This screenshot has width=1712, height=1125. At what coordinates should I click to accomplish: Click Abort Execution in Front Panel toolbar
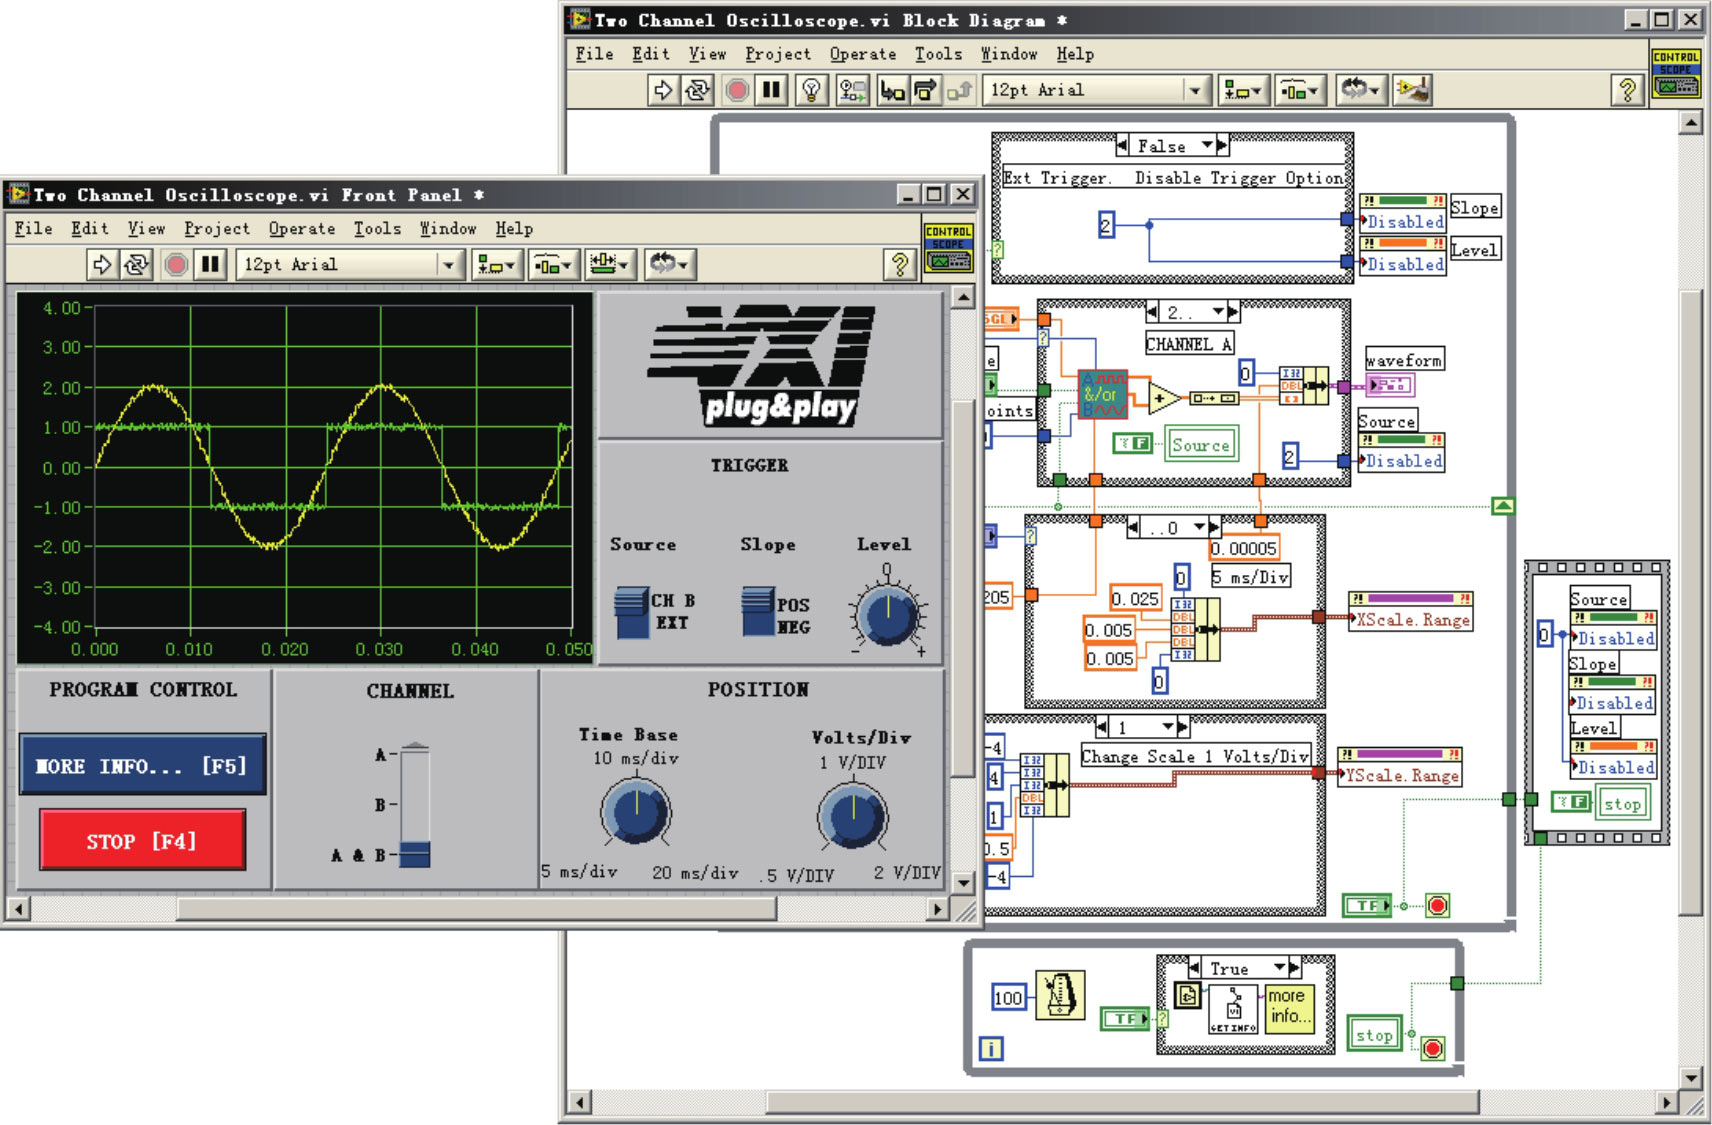coord(176,265)
